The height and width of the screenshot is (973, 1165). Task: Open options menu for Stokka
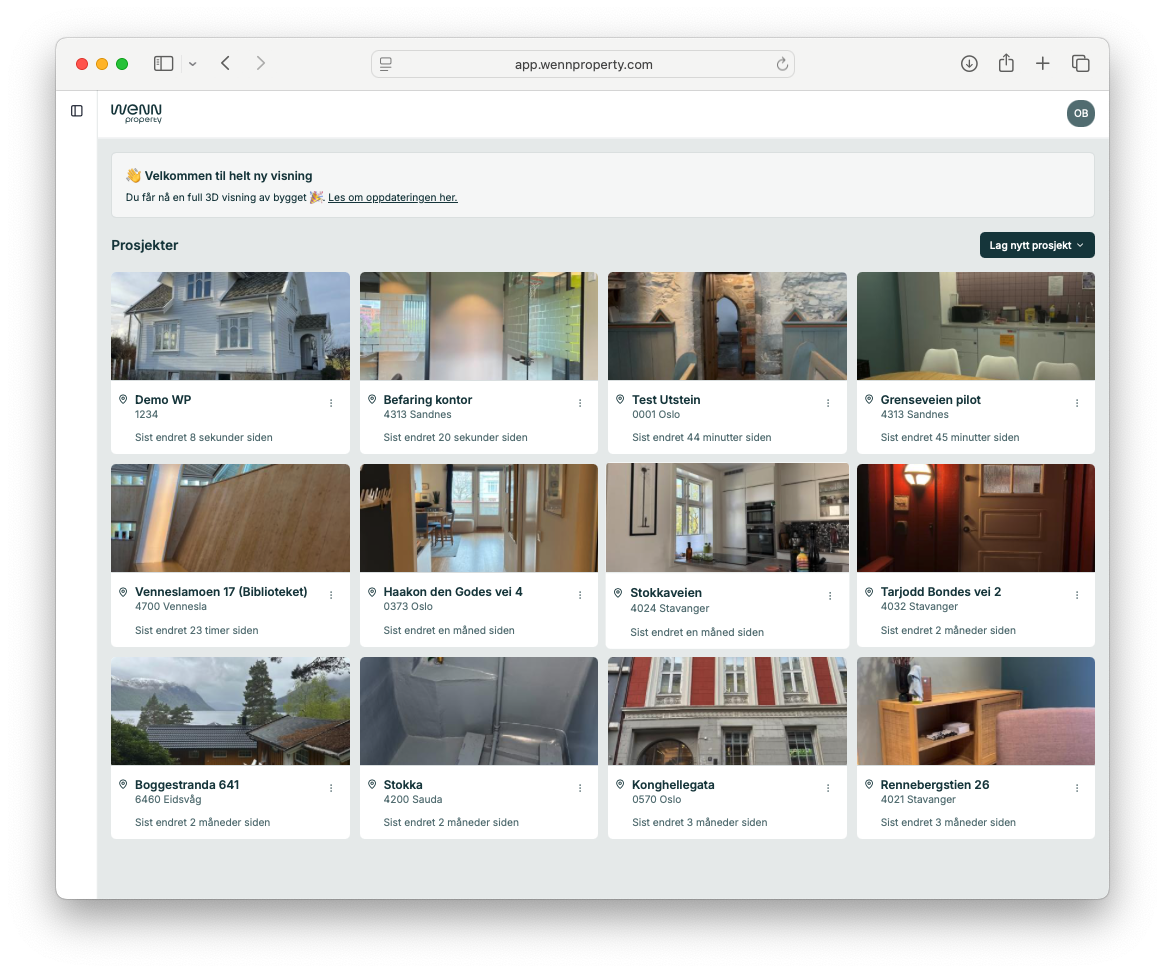580,788
